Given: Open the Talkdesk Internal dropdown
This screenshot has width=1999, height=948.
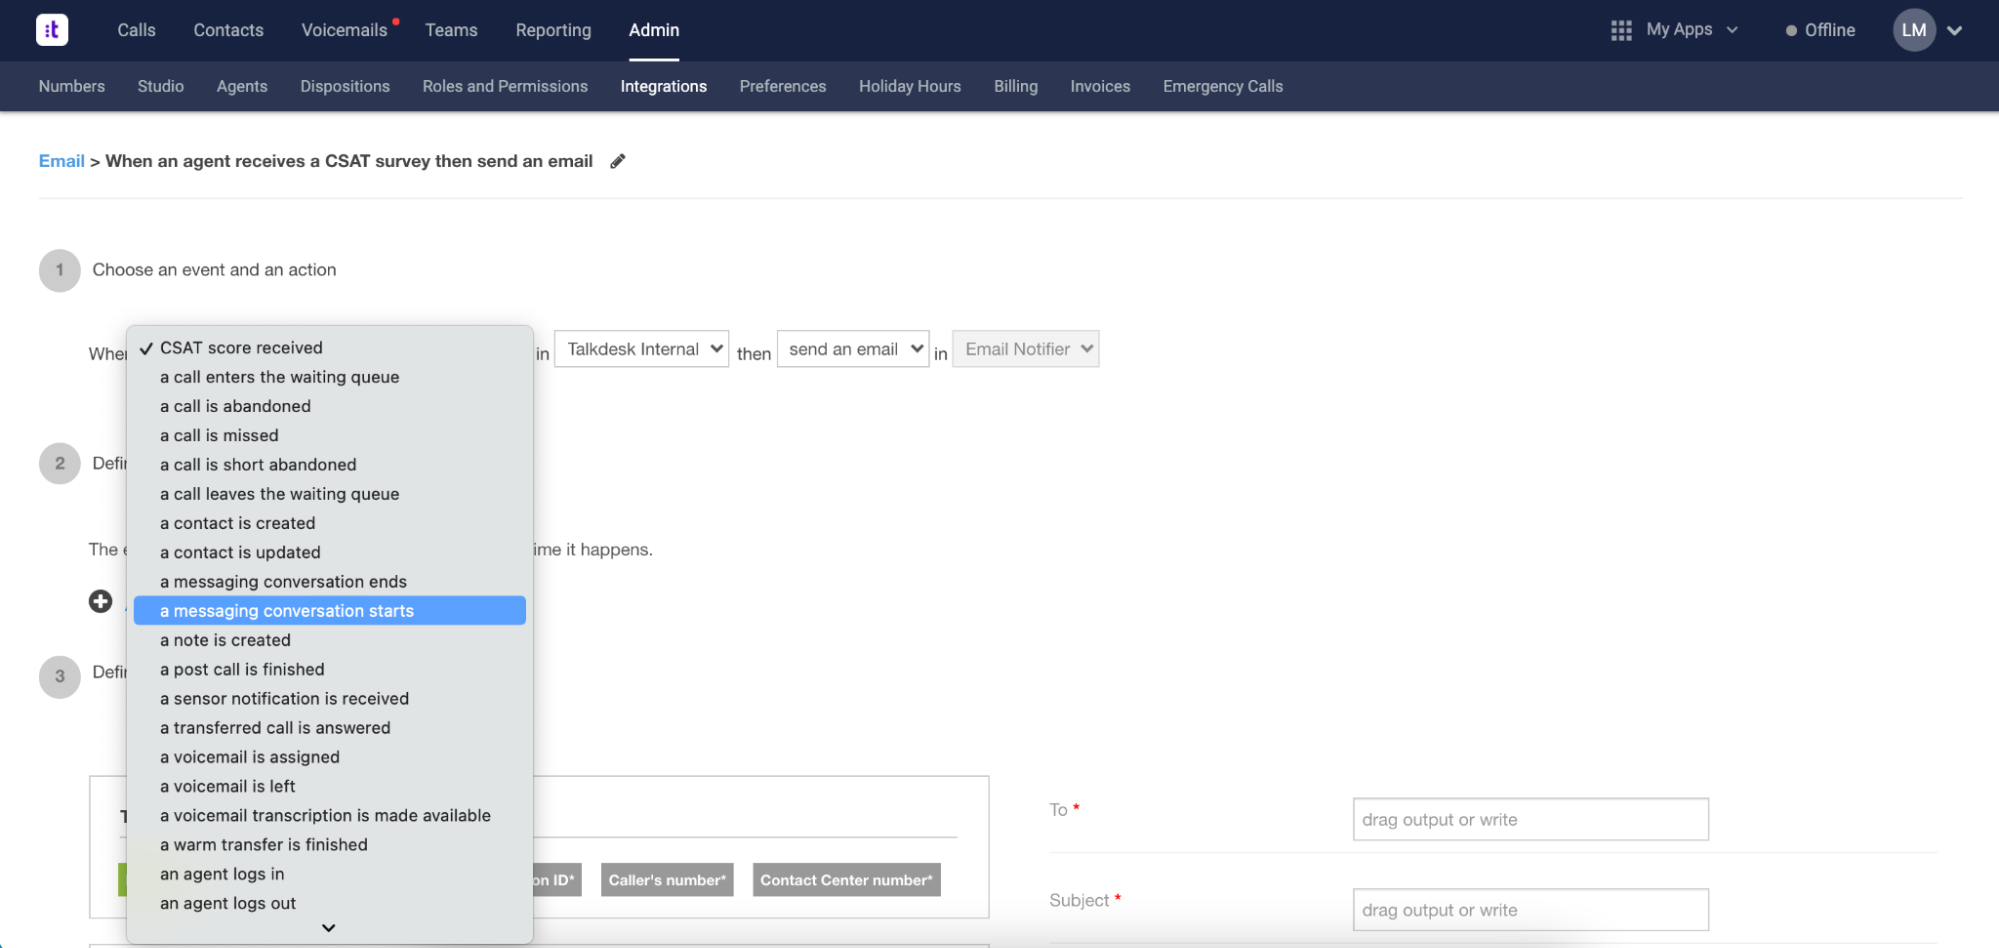Looking at the screenshot, I should click(x=641, y=349).
